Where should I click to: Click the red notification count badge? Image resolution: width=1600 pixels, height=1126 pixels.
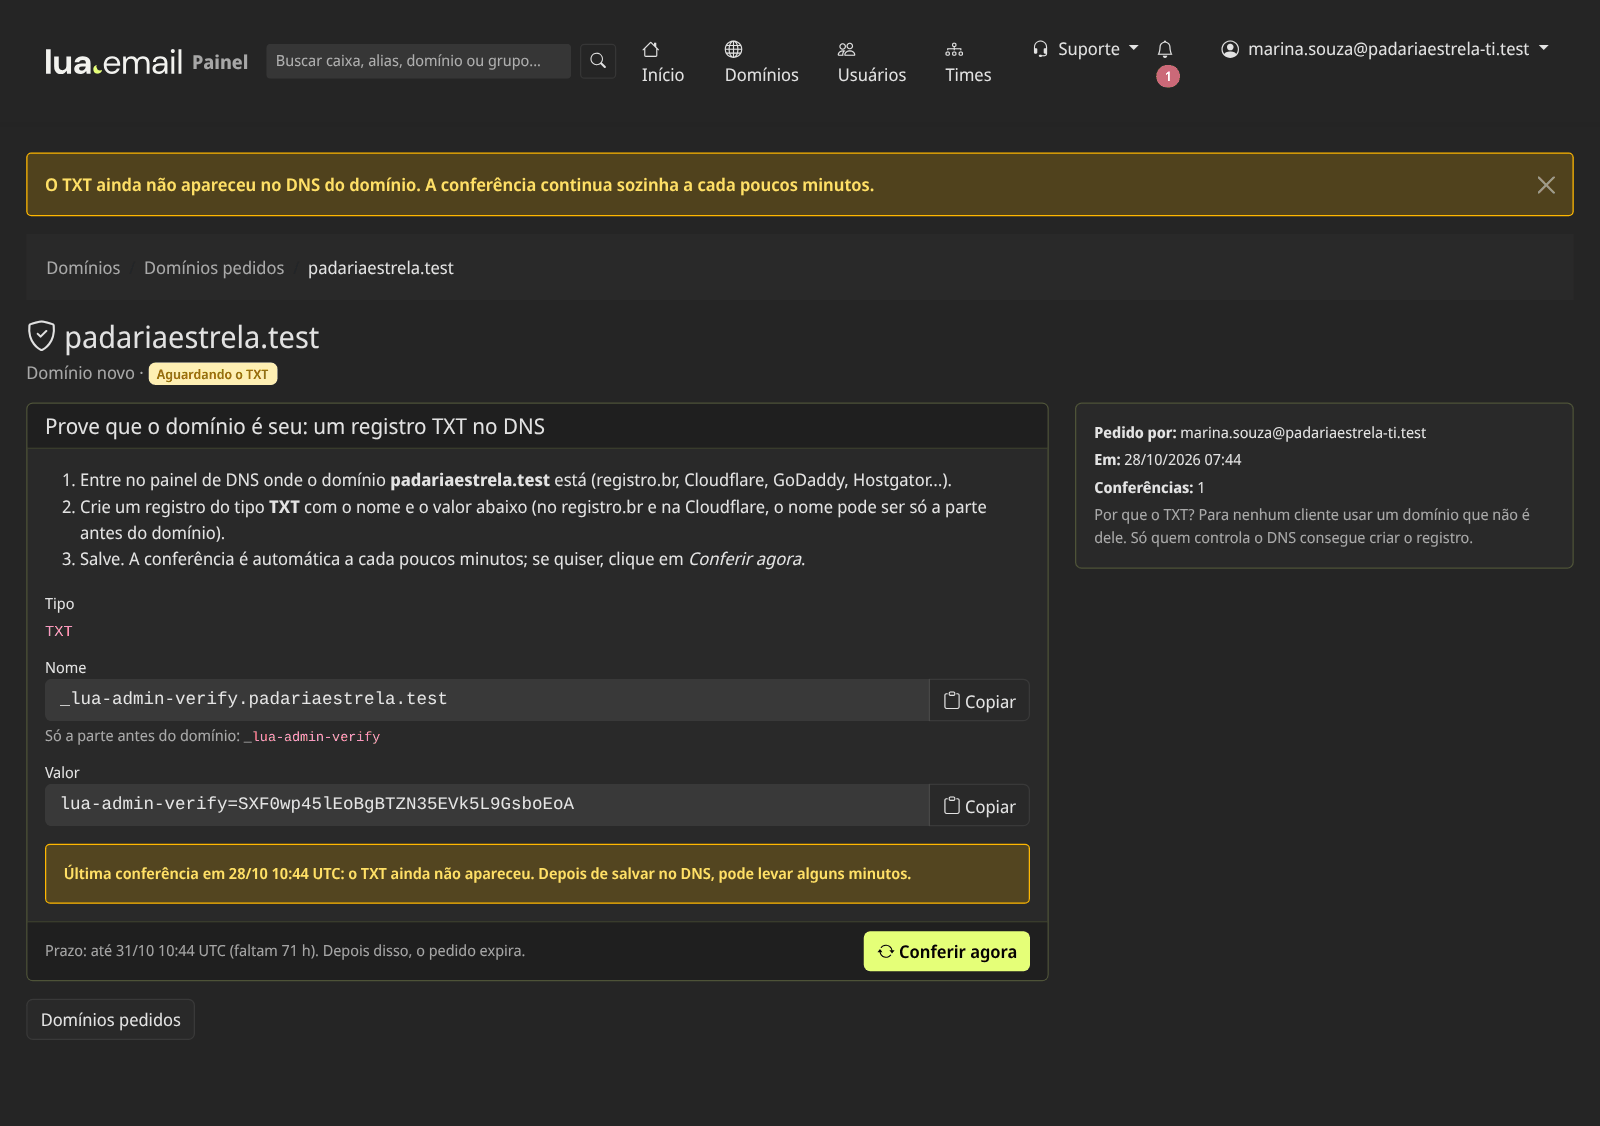tap(1168, 76)
